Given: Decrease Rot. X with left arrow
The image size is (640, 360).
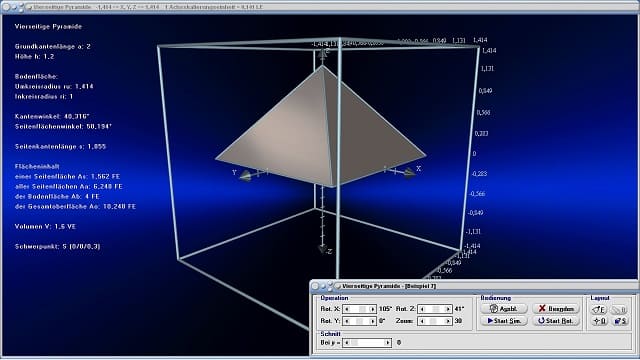Looking at the screenshot, I should click(347, 309).
